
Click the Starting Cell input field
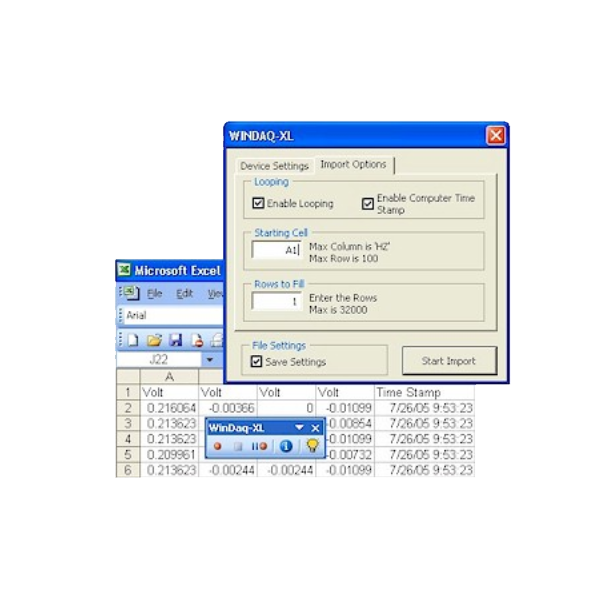276,250
